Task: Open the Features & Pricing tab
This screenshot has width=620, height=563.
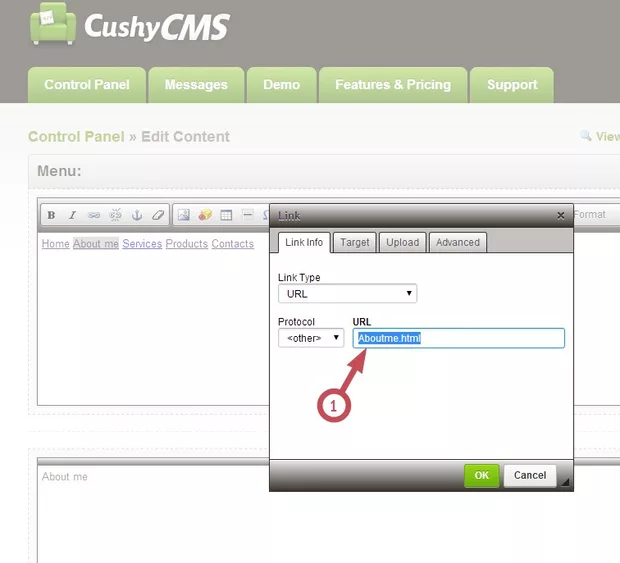Action: pos(393,85)
